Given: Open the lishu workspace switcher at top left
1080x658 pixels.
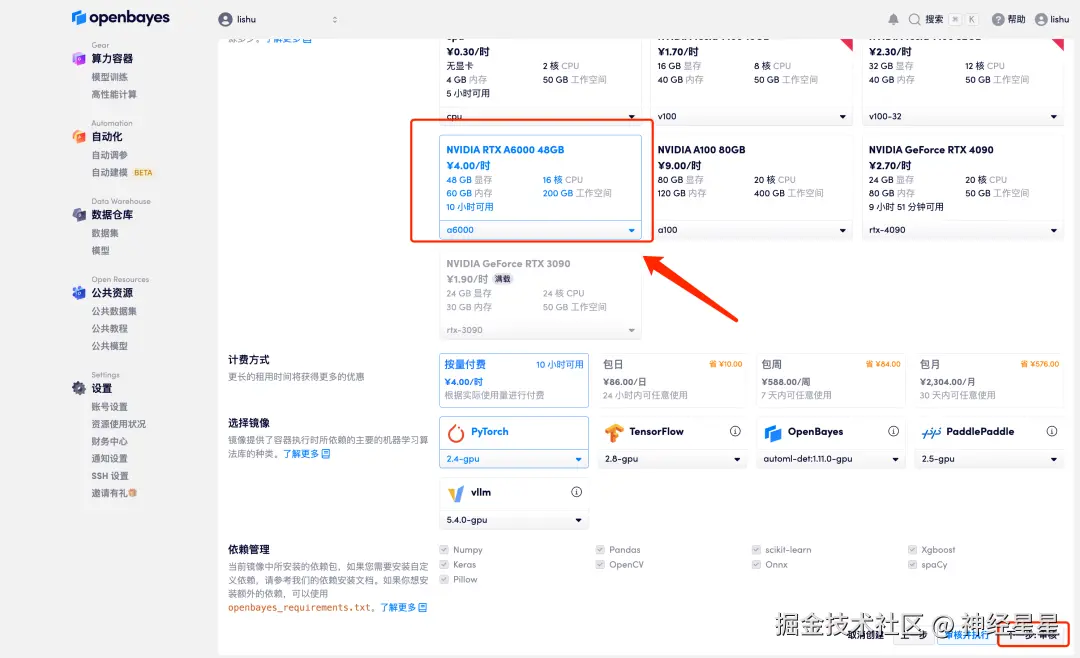Looking at the screenshot, I should pos(278,19).
